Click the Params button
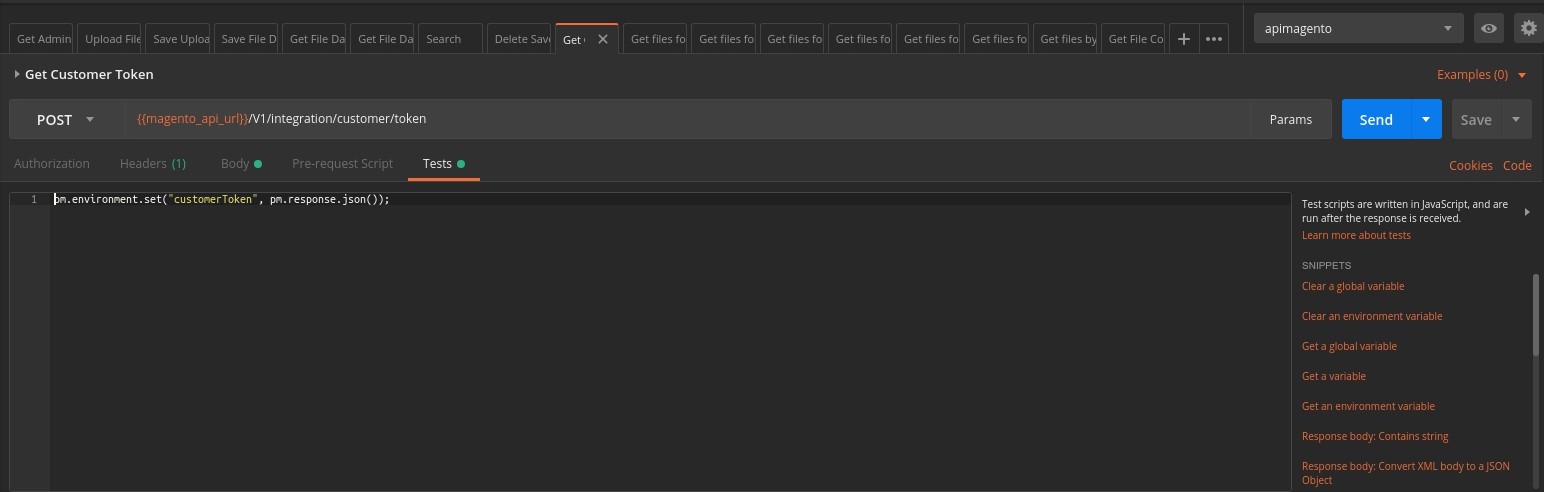Viewport: 1544px width, 492px height. [1290, 119]
